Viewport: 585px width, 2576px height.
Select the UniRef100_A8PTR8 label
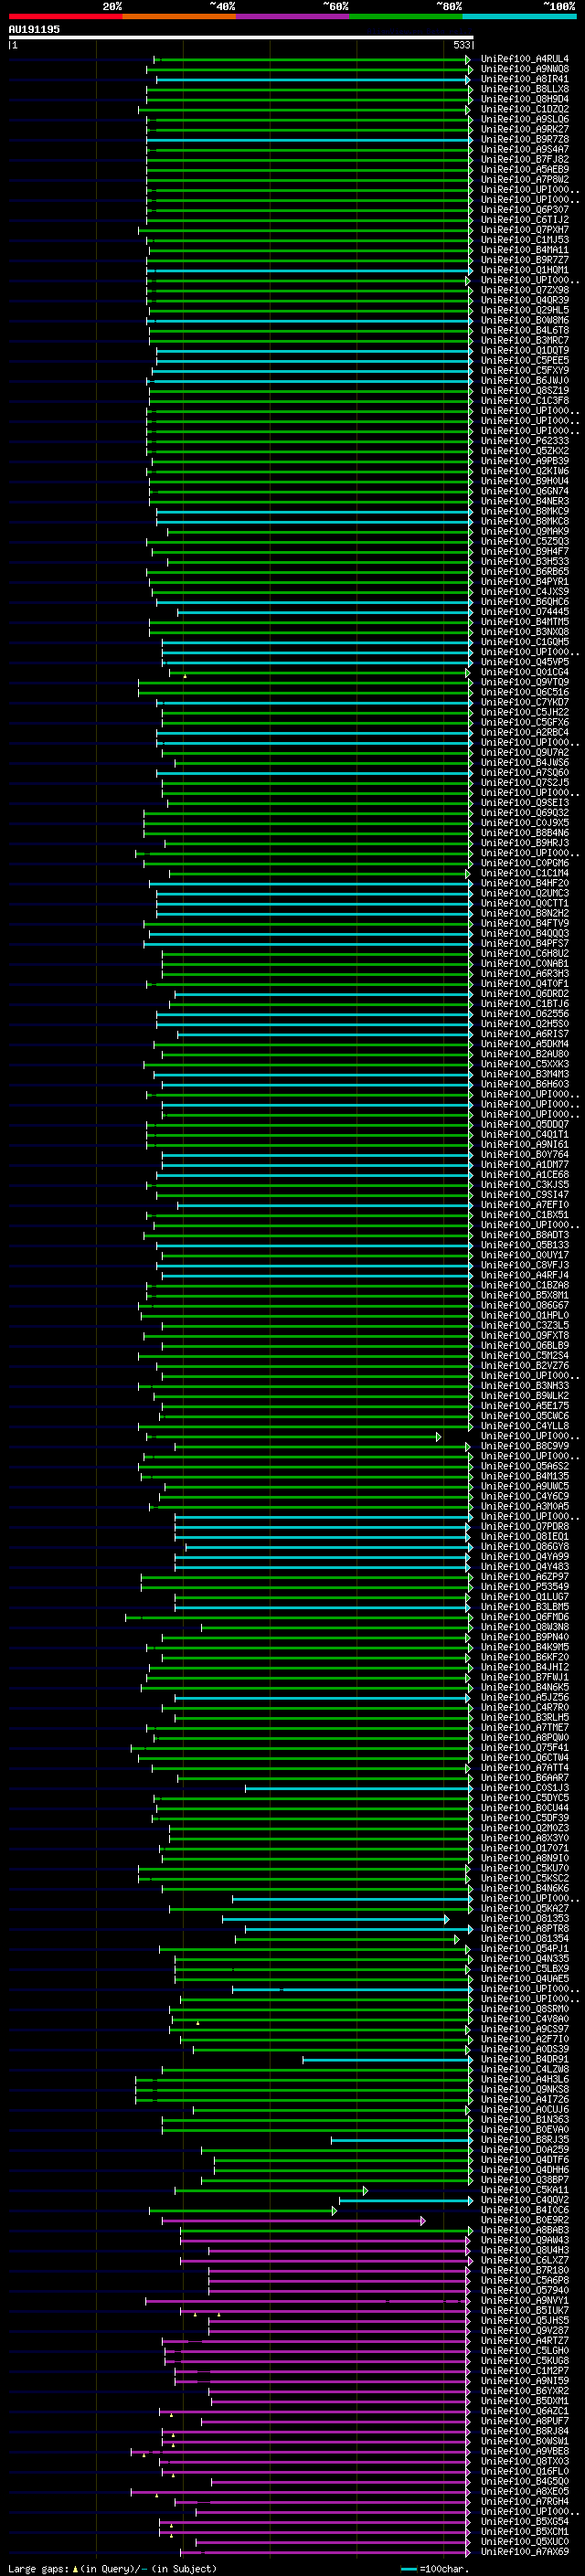(x=524, y=1927)
